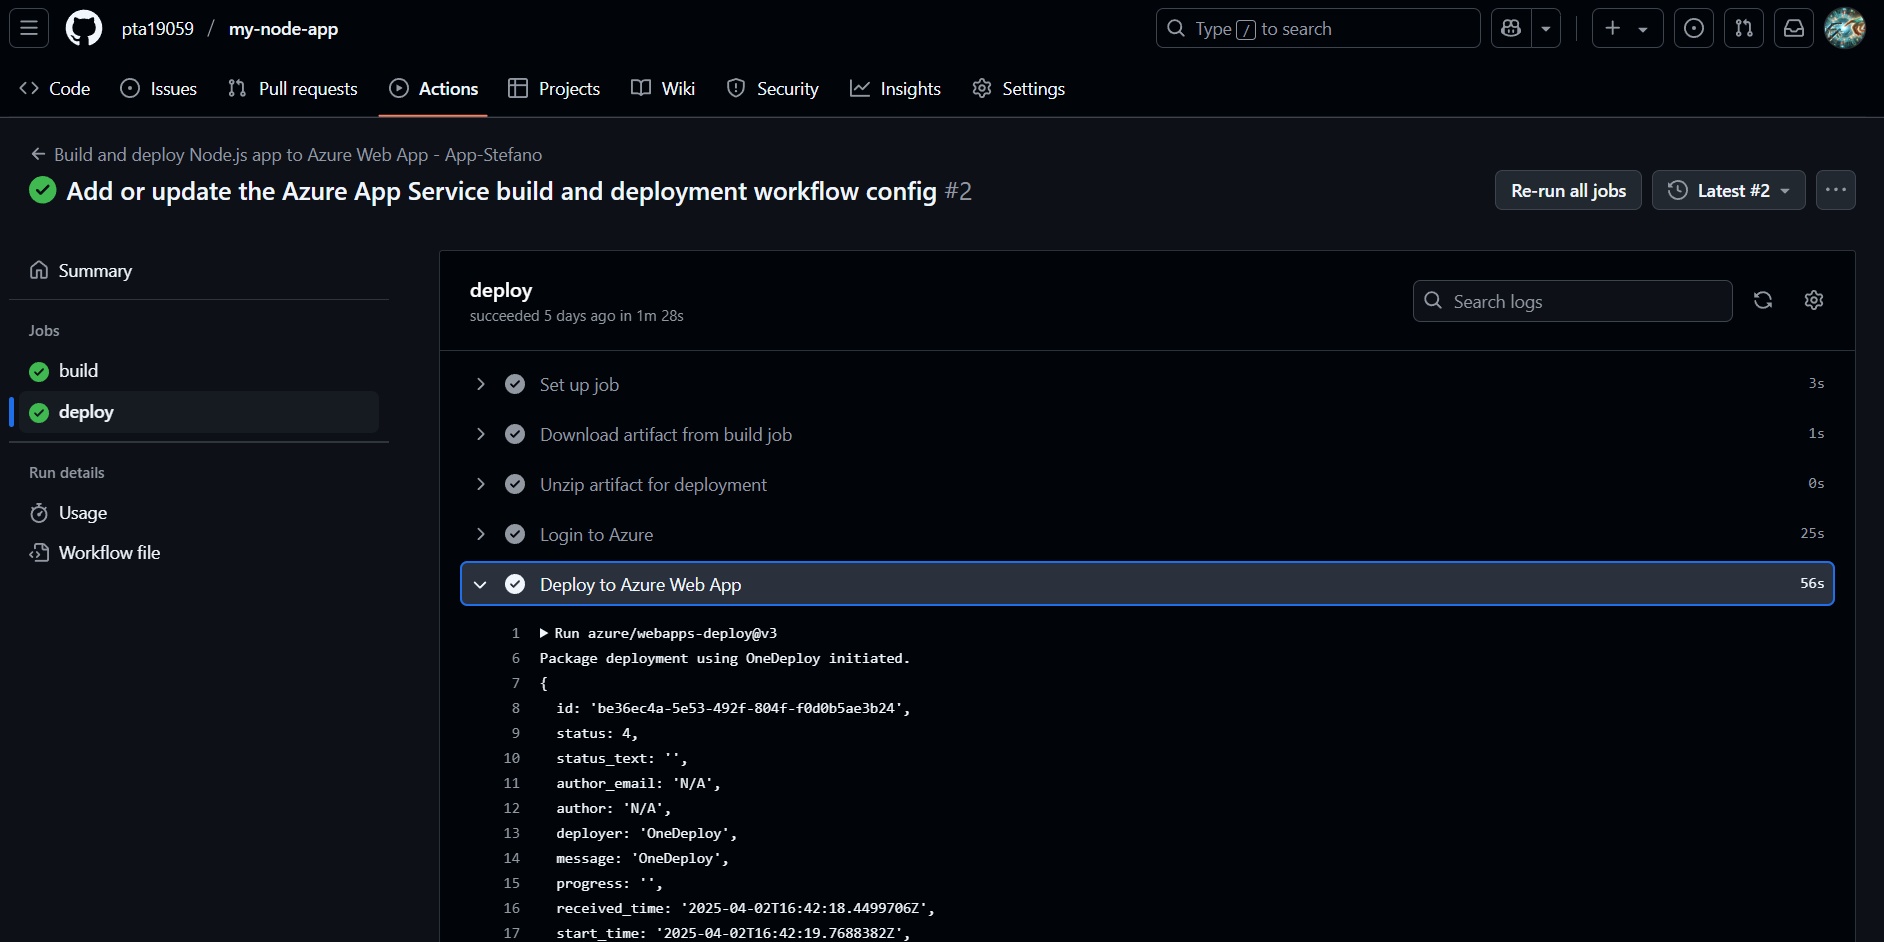This screenshot has height=942, width=1884.
Task: Switch to the Pull requests tab
Action: coord(293,88)
